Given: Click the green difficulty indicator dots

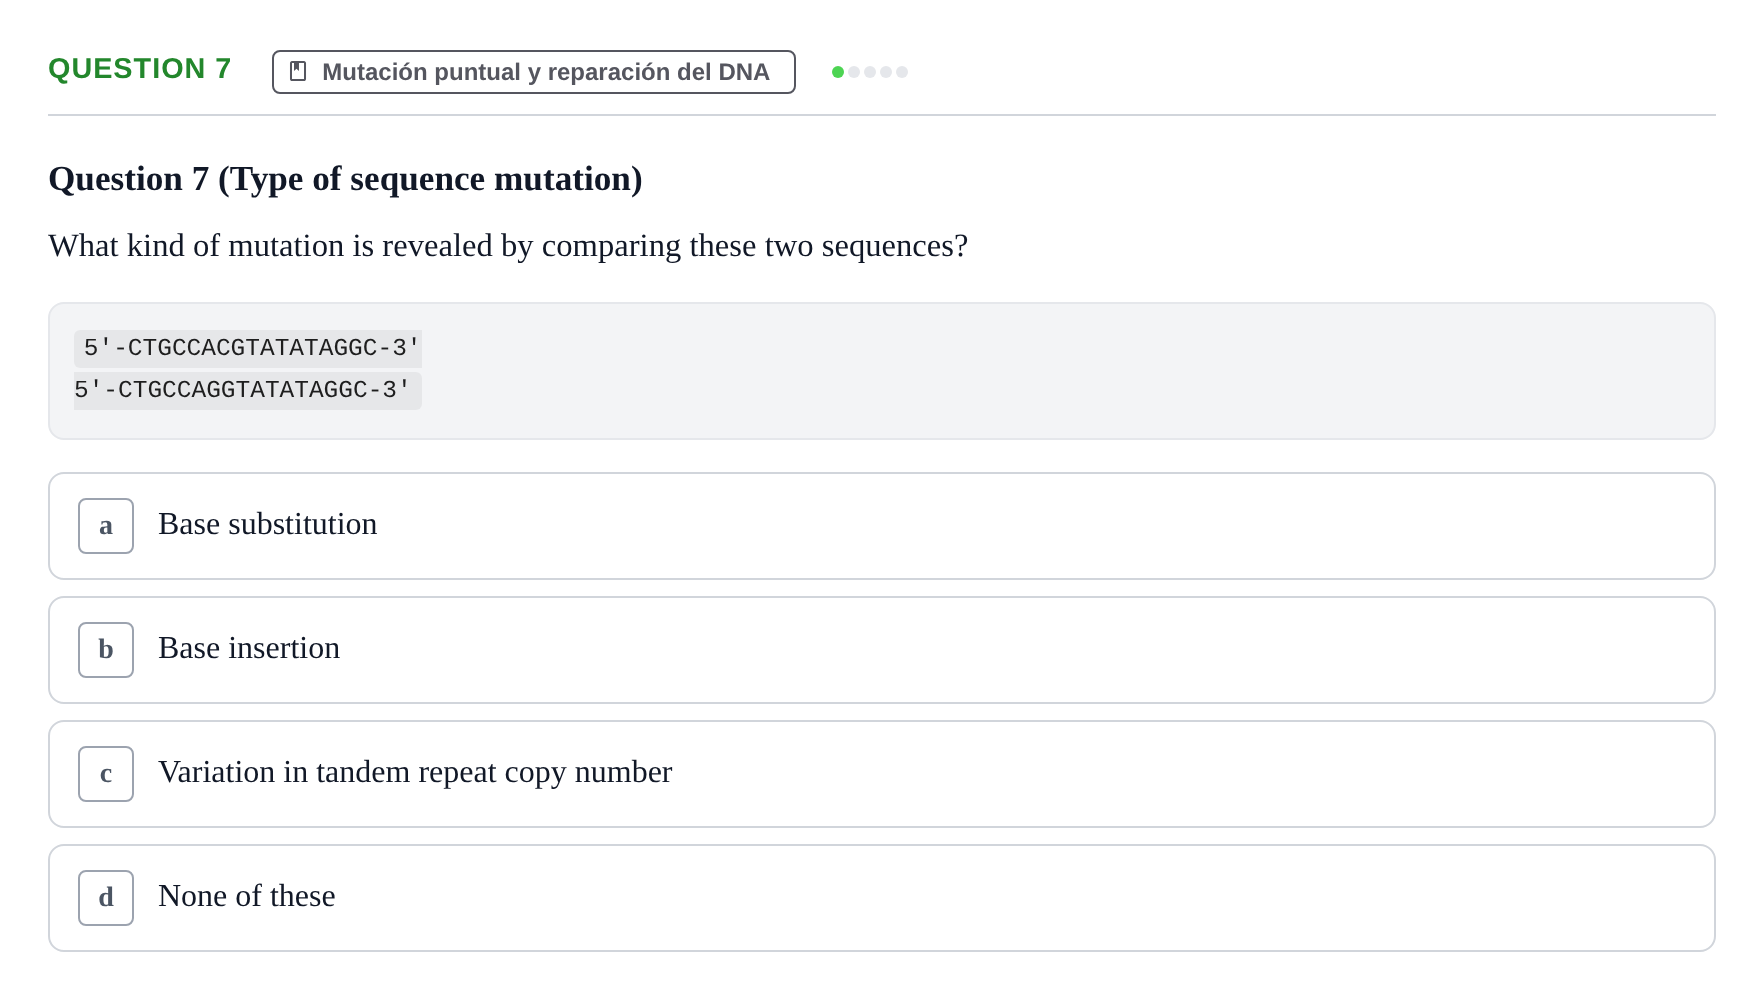Looking at the screenshot, I should pos(870,72).
